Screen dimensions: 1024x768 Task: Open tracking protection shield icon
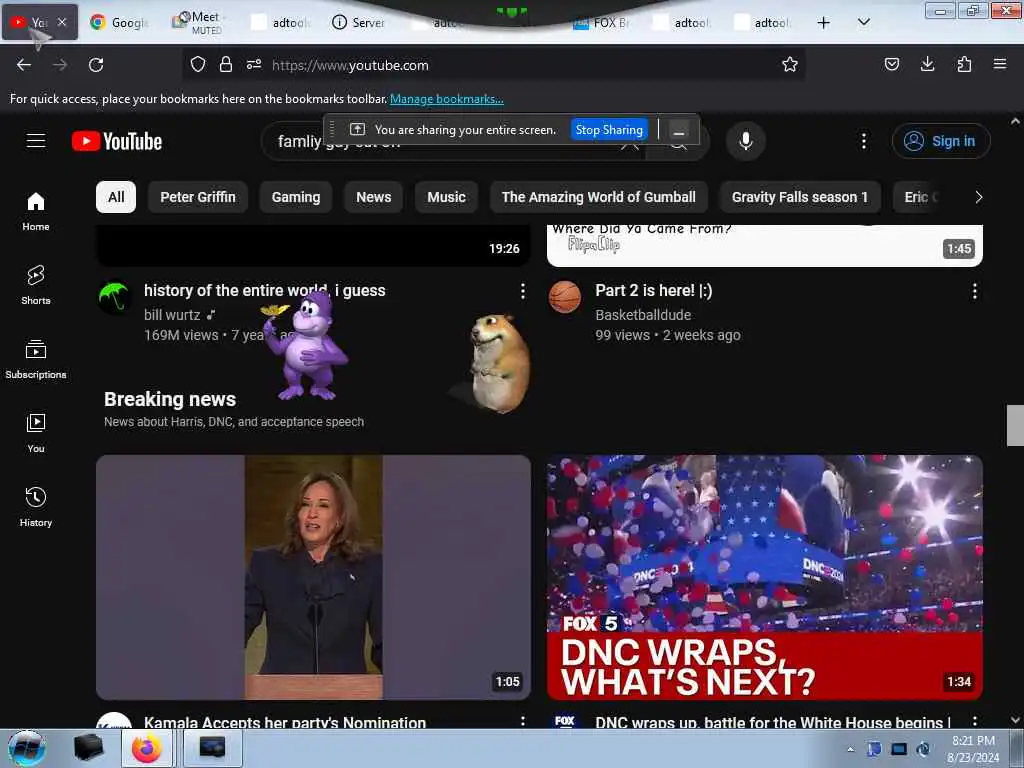pyautogui.click(x=198, y=65)
